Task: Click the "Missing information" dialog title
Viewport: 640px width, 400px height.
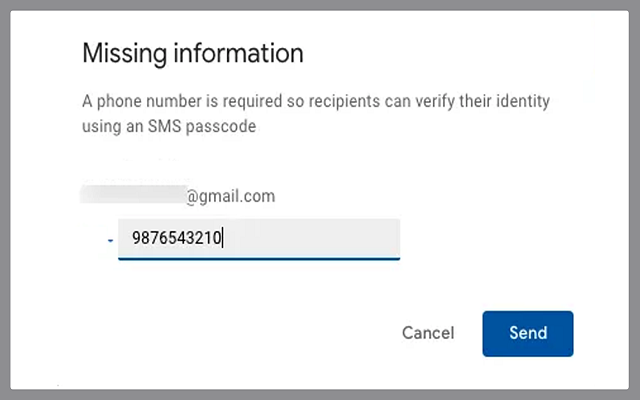Action: [192, 52]
